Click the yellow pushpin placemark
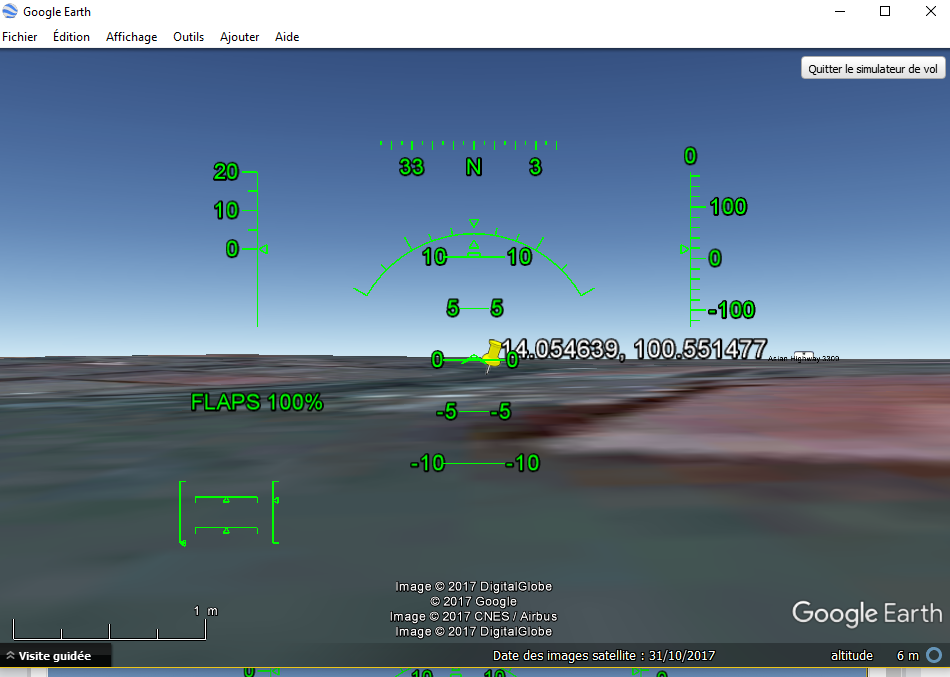The image size is (950, 677). pyautogui.click(x=492, y=354)
